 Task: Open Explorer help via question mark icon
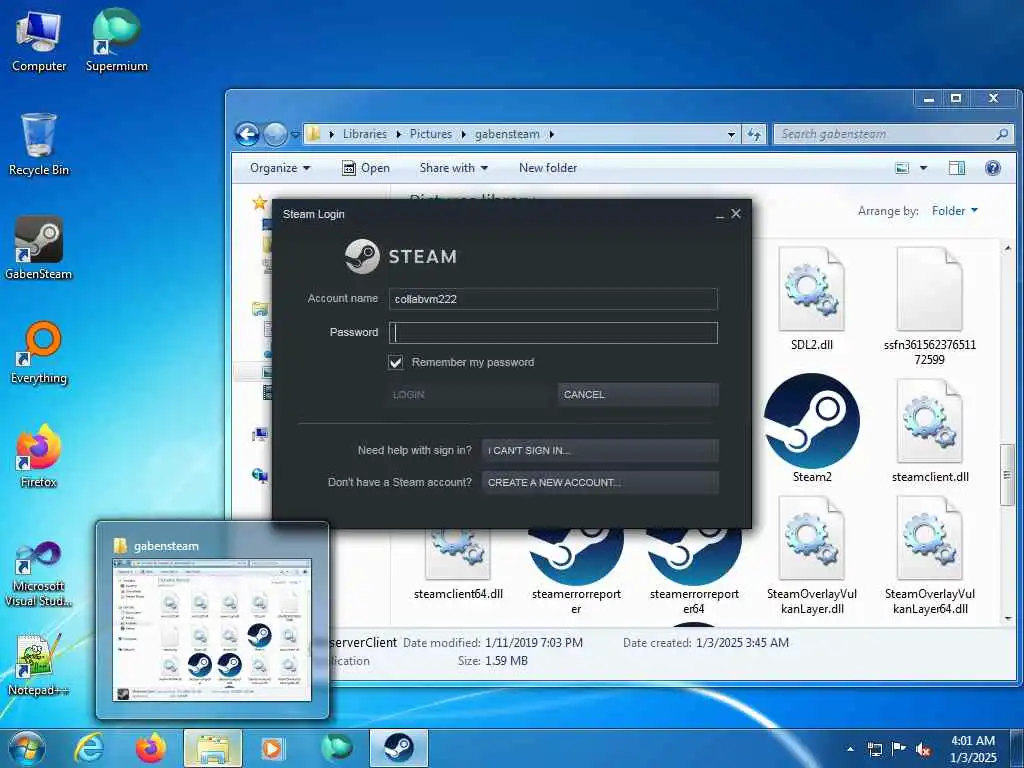click(x=993, y=168)
